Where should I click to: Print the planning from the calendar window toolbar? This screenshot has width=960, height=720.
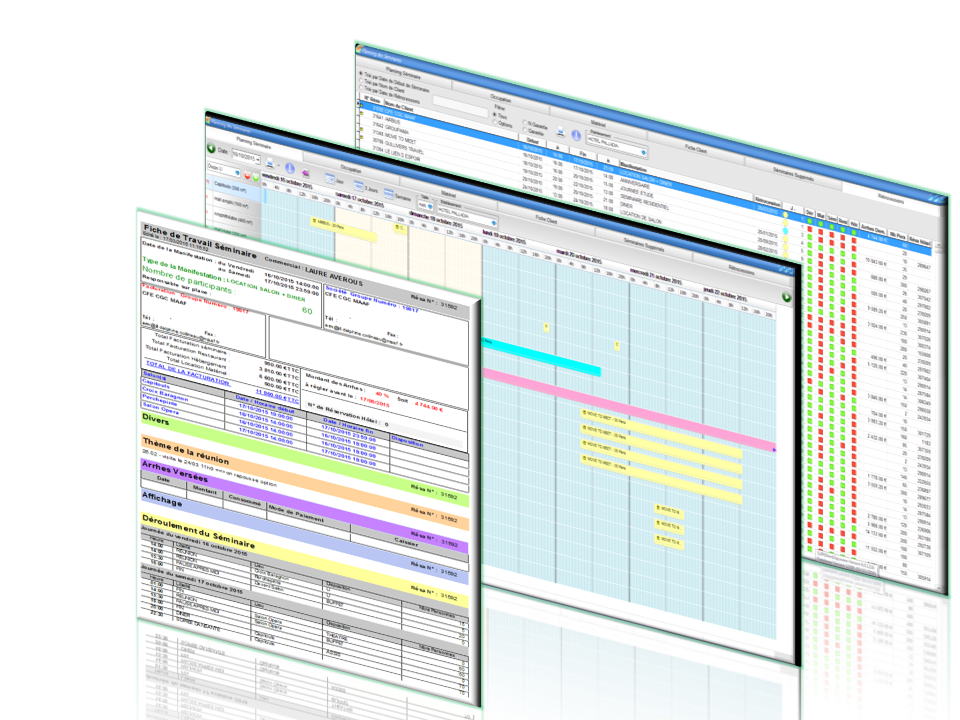(269, 163)
